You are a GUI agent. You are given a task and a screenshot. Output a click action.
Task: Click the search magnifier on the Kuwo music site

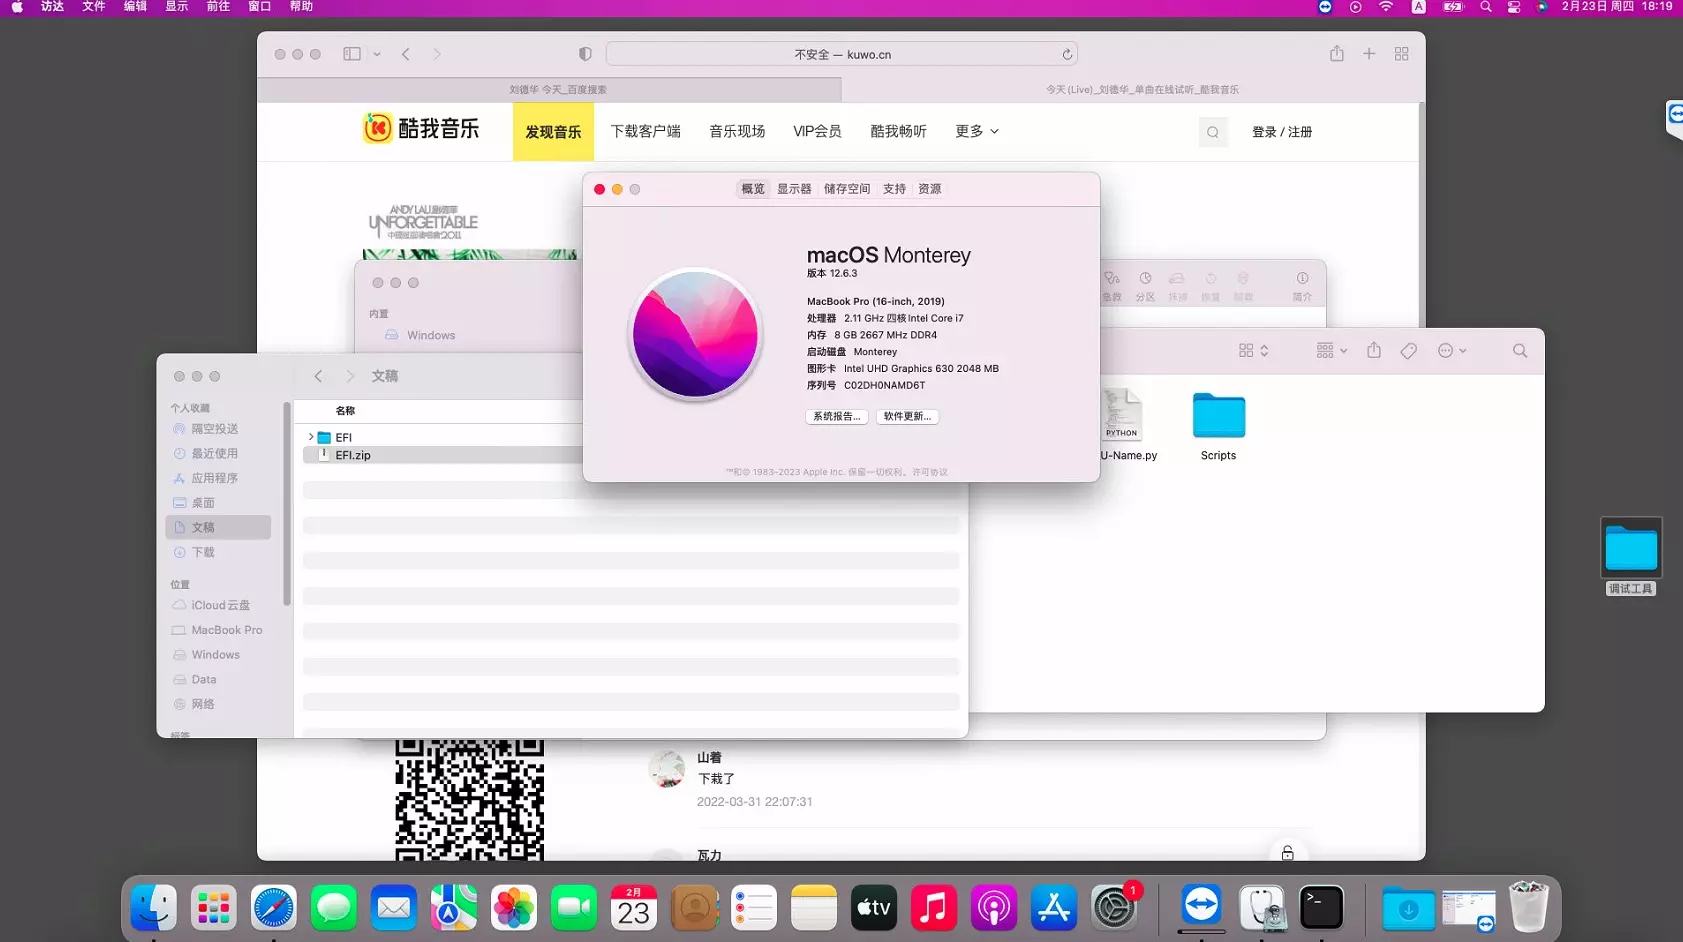(x=1212, y=131)
